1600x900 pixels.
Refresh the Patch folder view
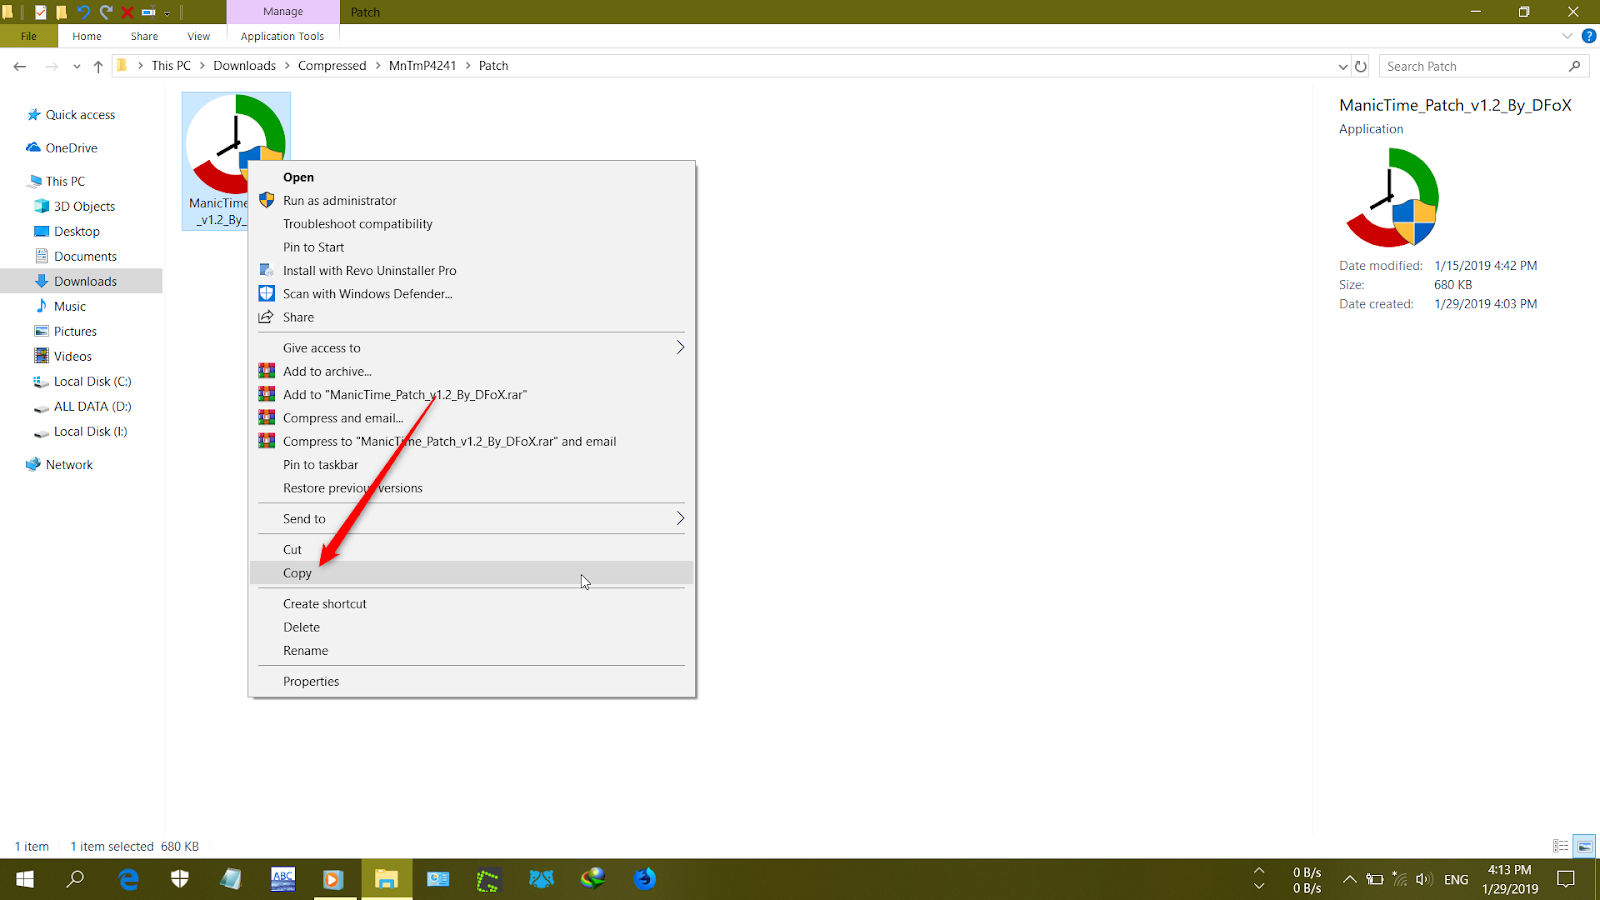point(1360,66)
